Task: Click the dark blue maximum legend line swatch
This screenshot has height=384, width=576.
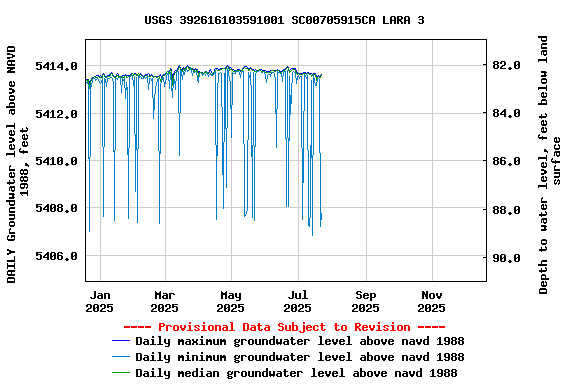Action: point(121,341)
